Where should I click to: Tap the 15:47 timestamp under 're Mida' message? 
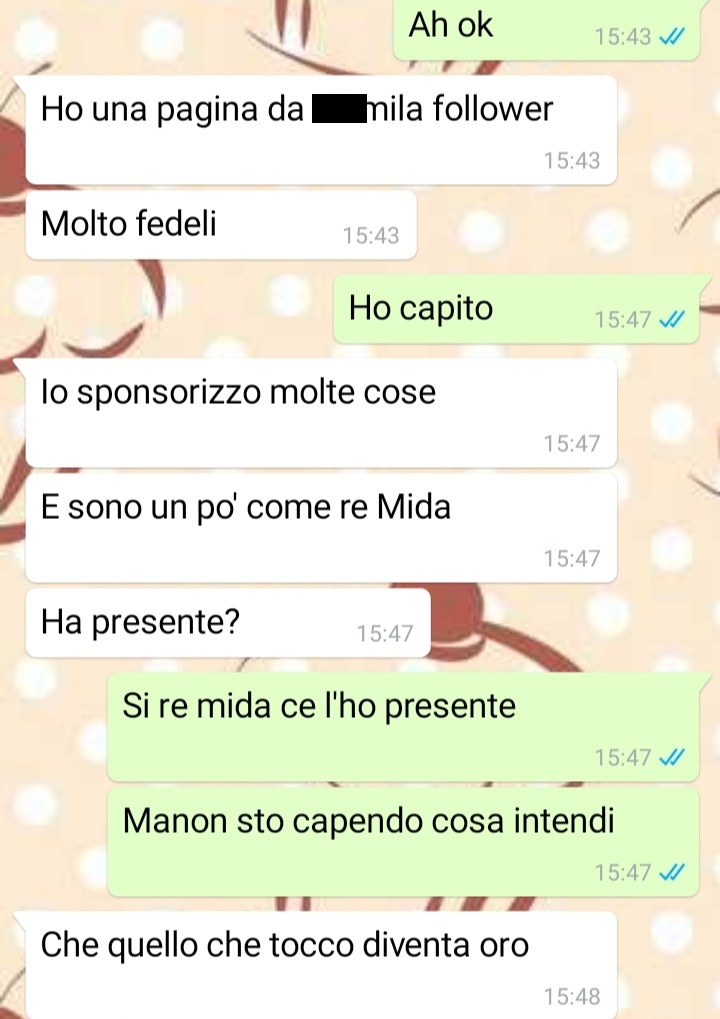pos(572,559)
